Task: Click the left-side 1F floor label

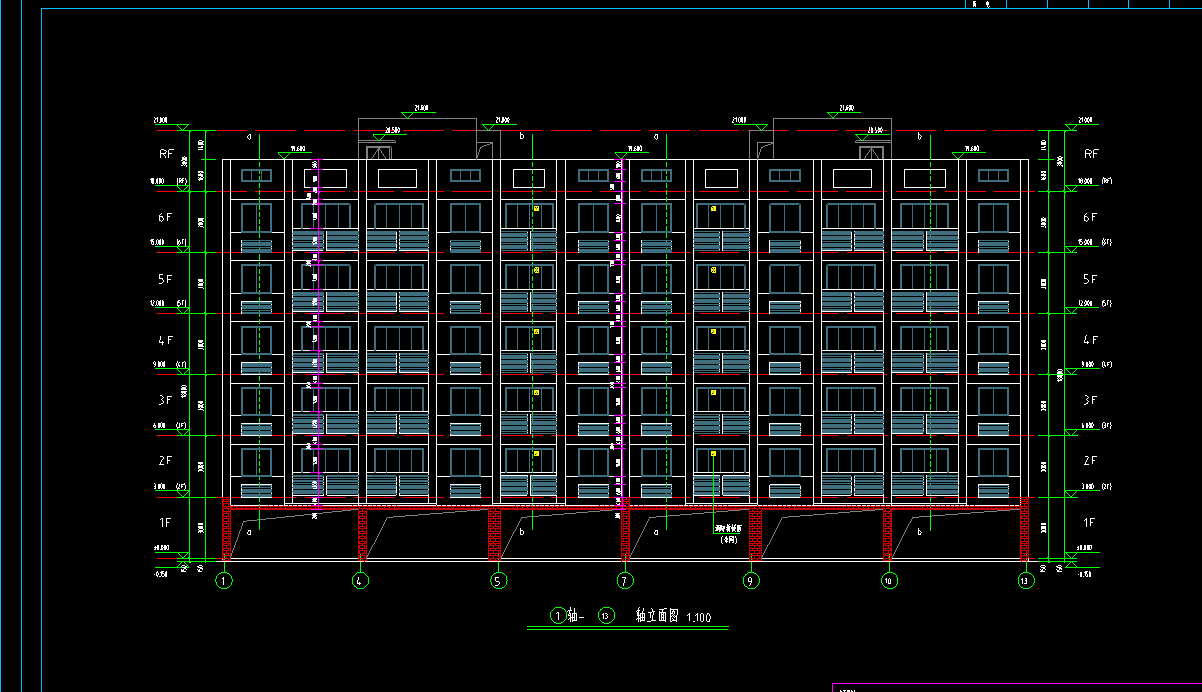Action: pos(166,522)
